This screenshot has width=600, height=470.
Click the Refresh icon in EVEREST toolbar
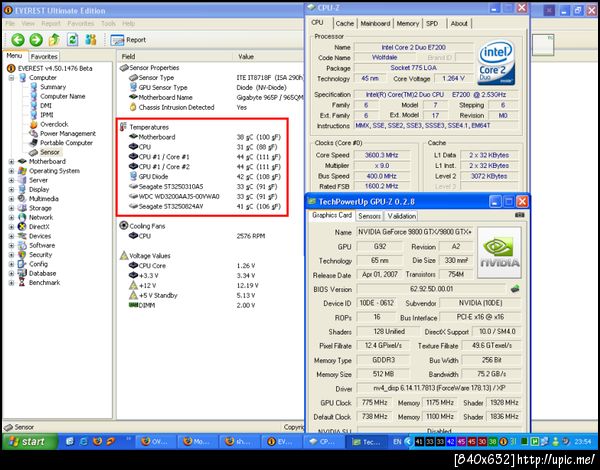click(72, 39)
